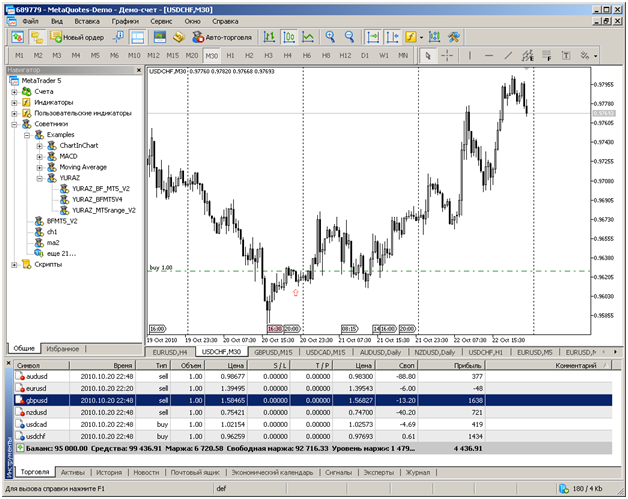Expand the Счета tree node
The width and height of the screenshot is (628, 499).
coord(14,92)
